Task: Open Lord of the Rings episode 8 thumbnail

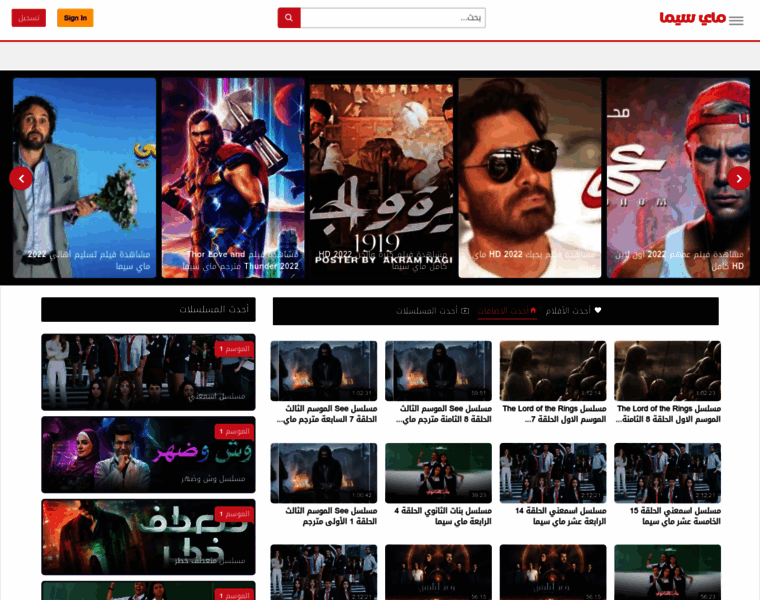Action: click(x=667, y=371)
